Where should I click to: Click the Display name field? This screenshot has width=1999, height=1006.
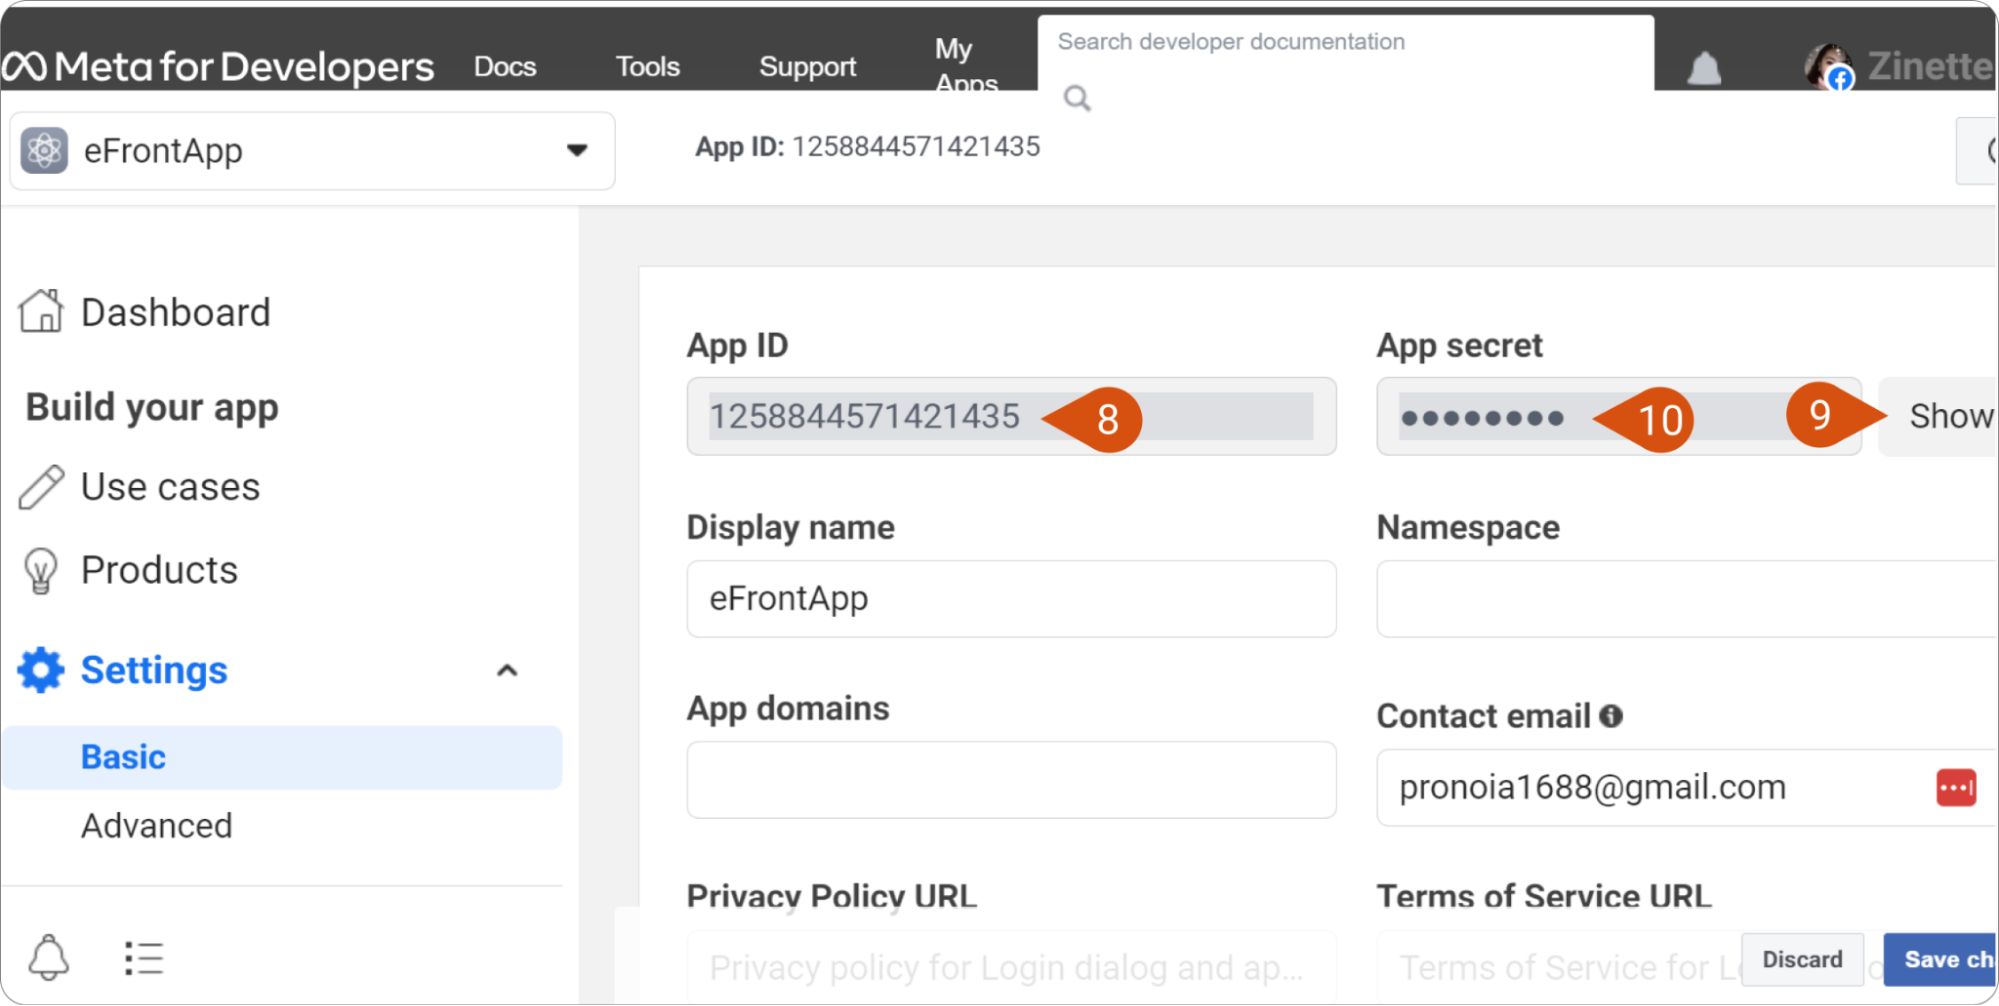tap(1011, 599)
